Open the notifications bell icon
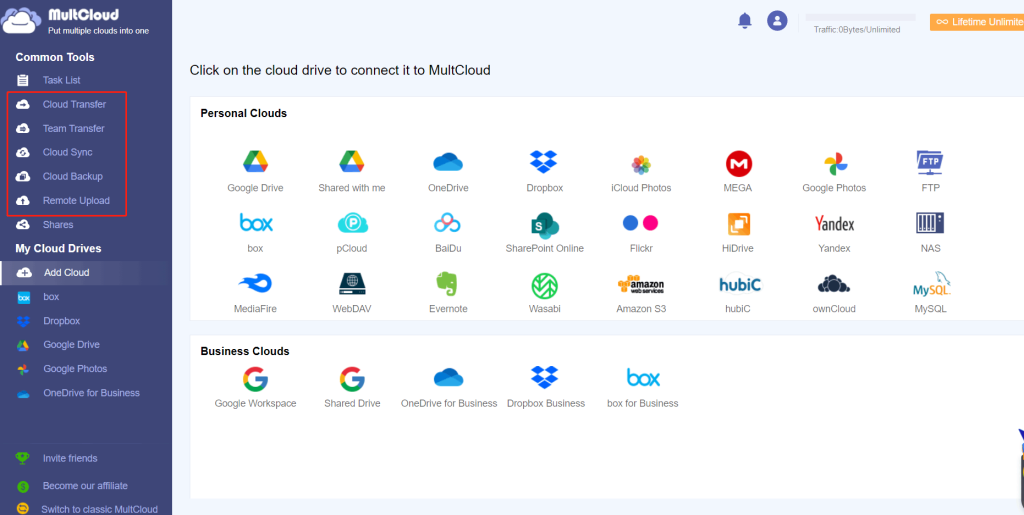Screen dimensions: 1024x515 coord(744,21)
